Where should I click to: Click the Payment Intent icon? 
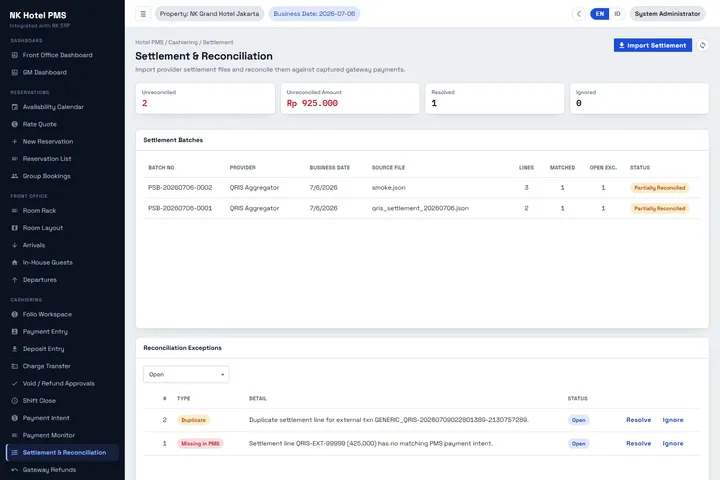pyautogui.click(x=15, y=418)
